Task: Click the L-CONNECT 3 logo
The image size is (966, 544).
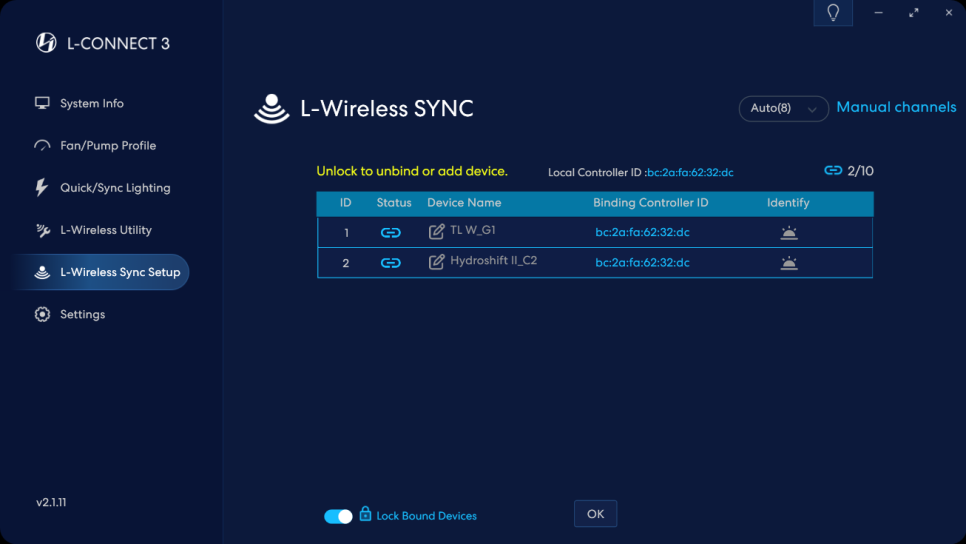Action: (46, 43)
